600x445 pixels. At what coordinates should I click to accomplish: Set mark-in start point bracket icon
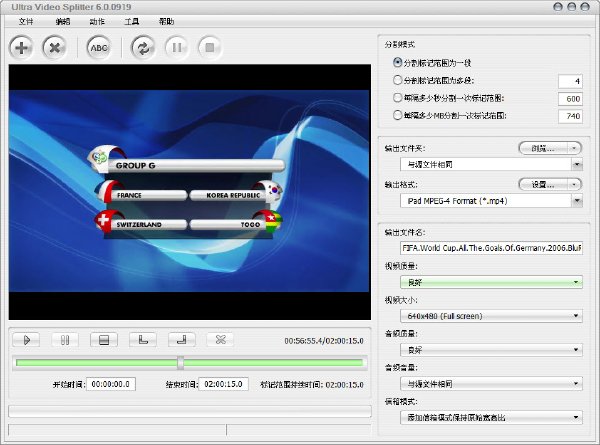click(x=143, y=340)
